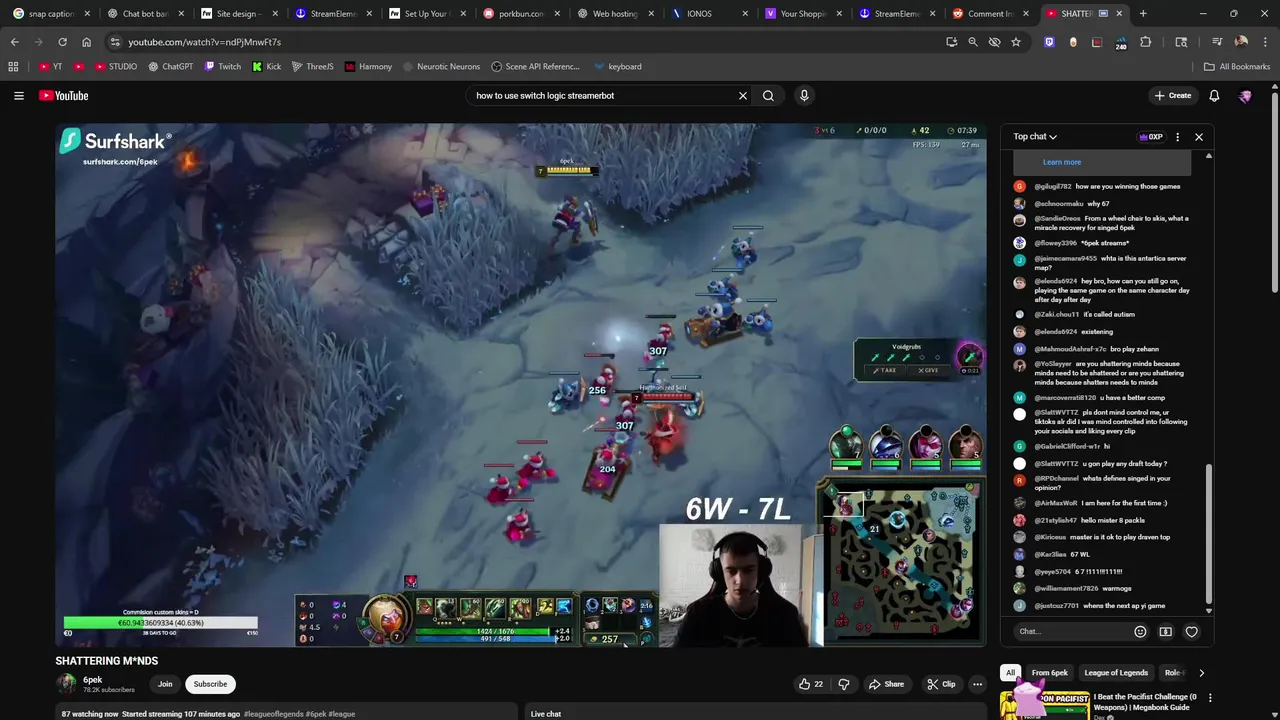Open the Create dropdown button
Viewport: 1280px width, 720px height.
(1172, 96)
